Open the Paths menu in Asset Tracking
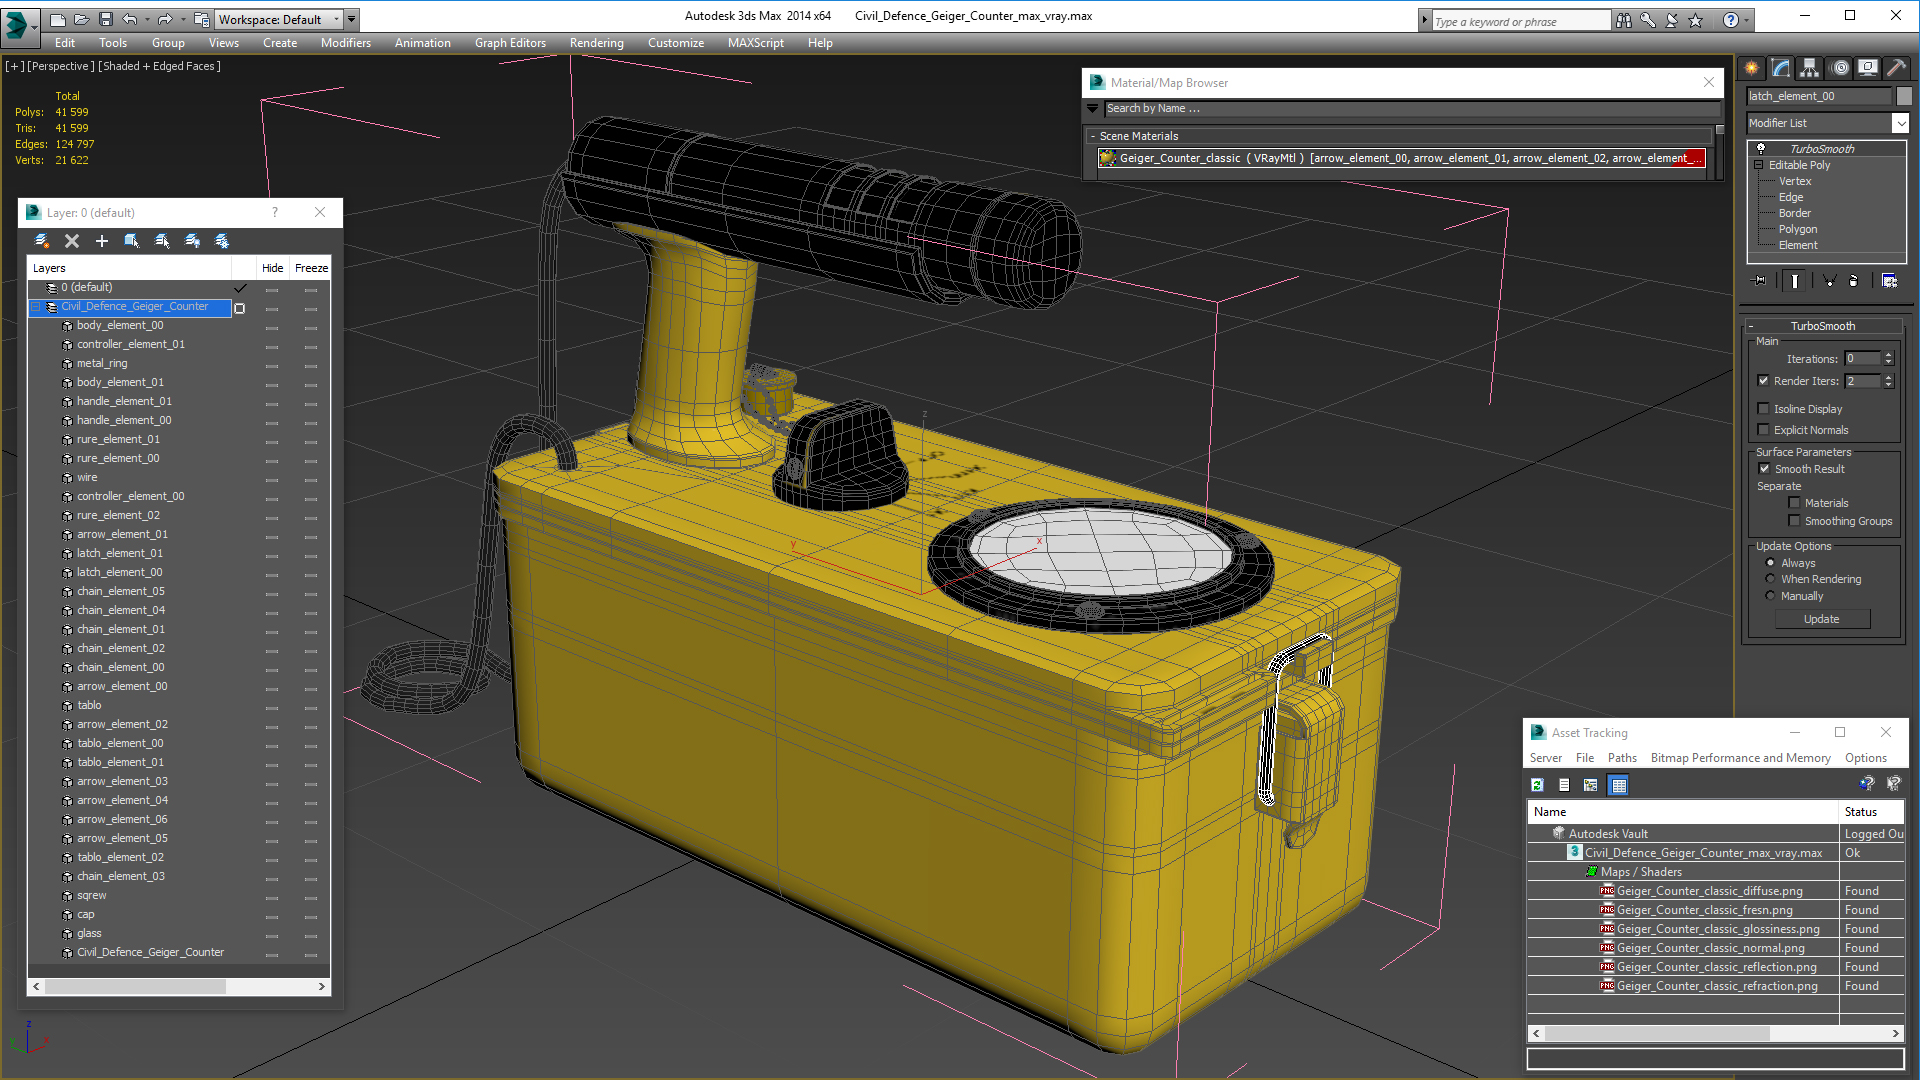The image size is (1920, 1080). pyautogui.click(x=1622, y=758)
